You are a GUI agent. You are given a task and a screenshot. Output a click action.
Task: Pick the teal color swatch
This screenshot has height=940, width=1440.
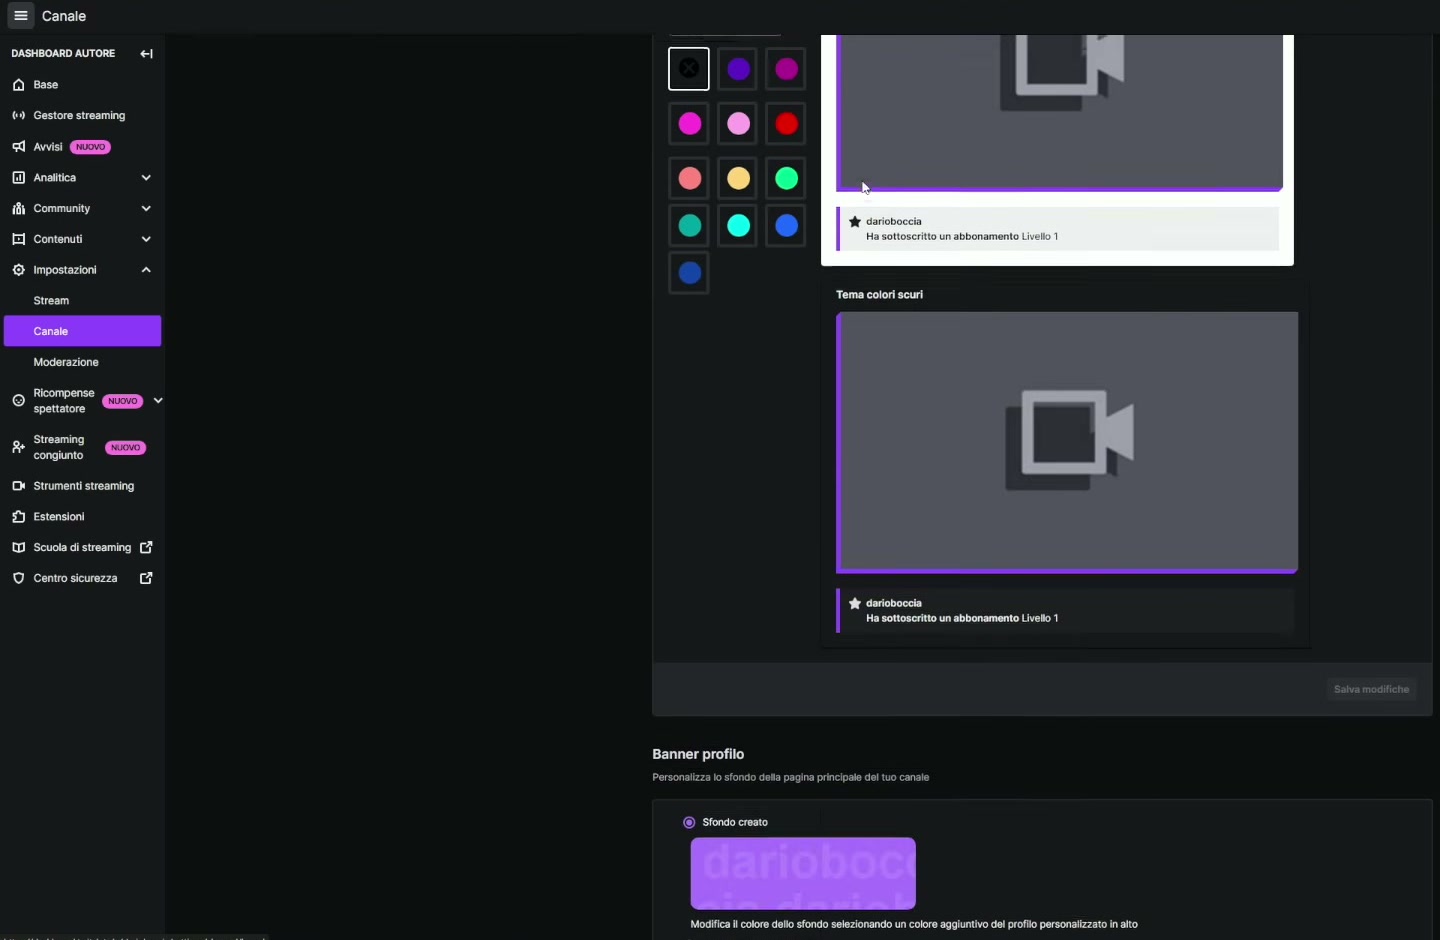pos(689,226)
